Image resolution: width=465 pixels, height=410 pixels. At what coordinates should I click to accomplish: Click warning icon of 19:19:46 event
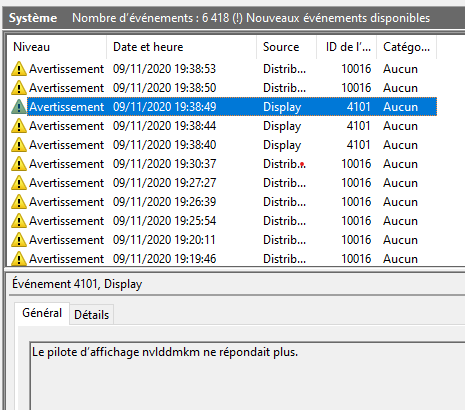[x=19, y=259]
